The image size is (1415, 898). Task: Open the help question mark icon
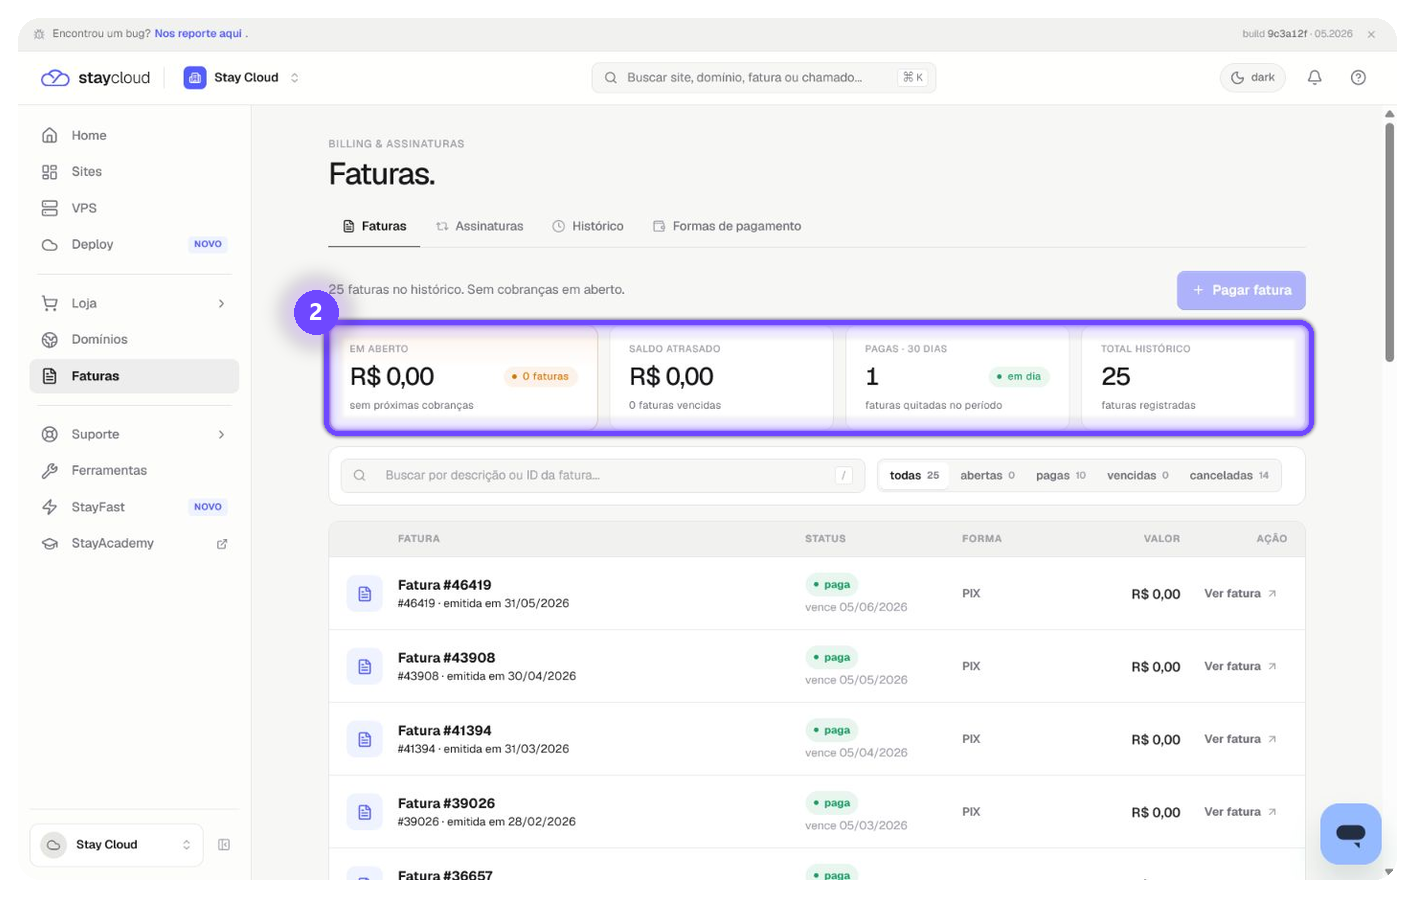1358,77
